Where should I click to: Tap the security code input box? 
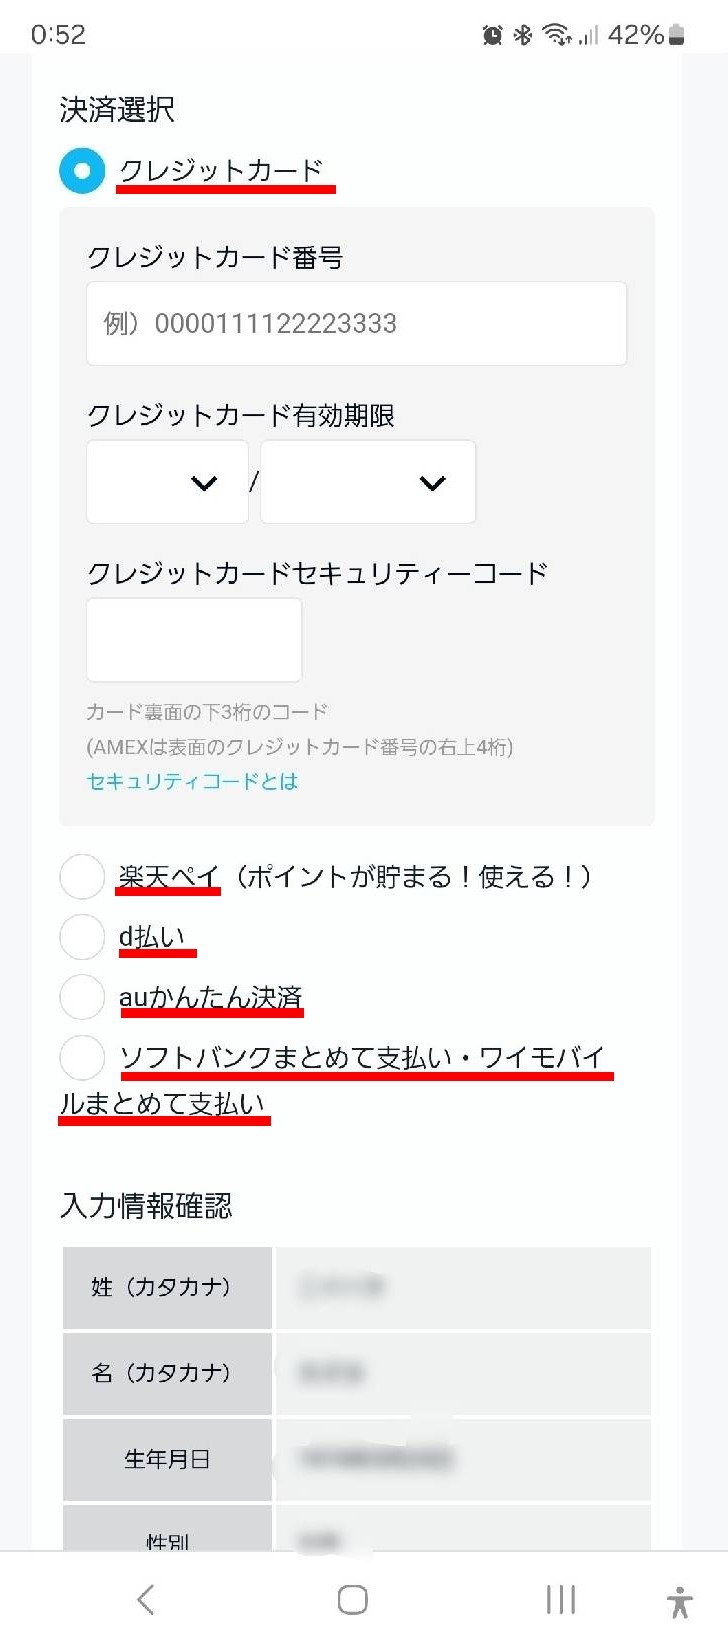pyautogui.click(x=193, y=639)
